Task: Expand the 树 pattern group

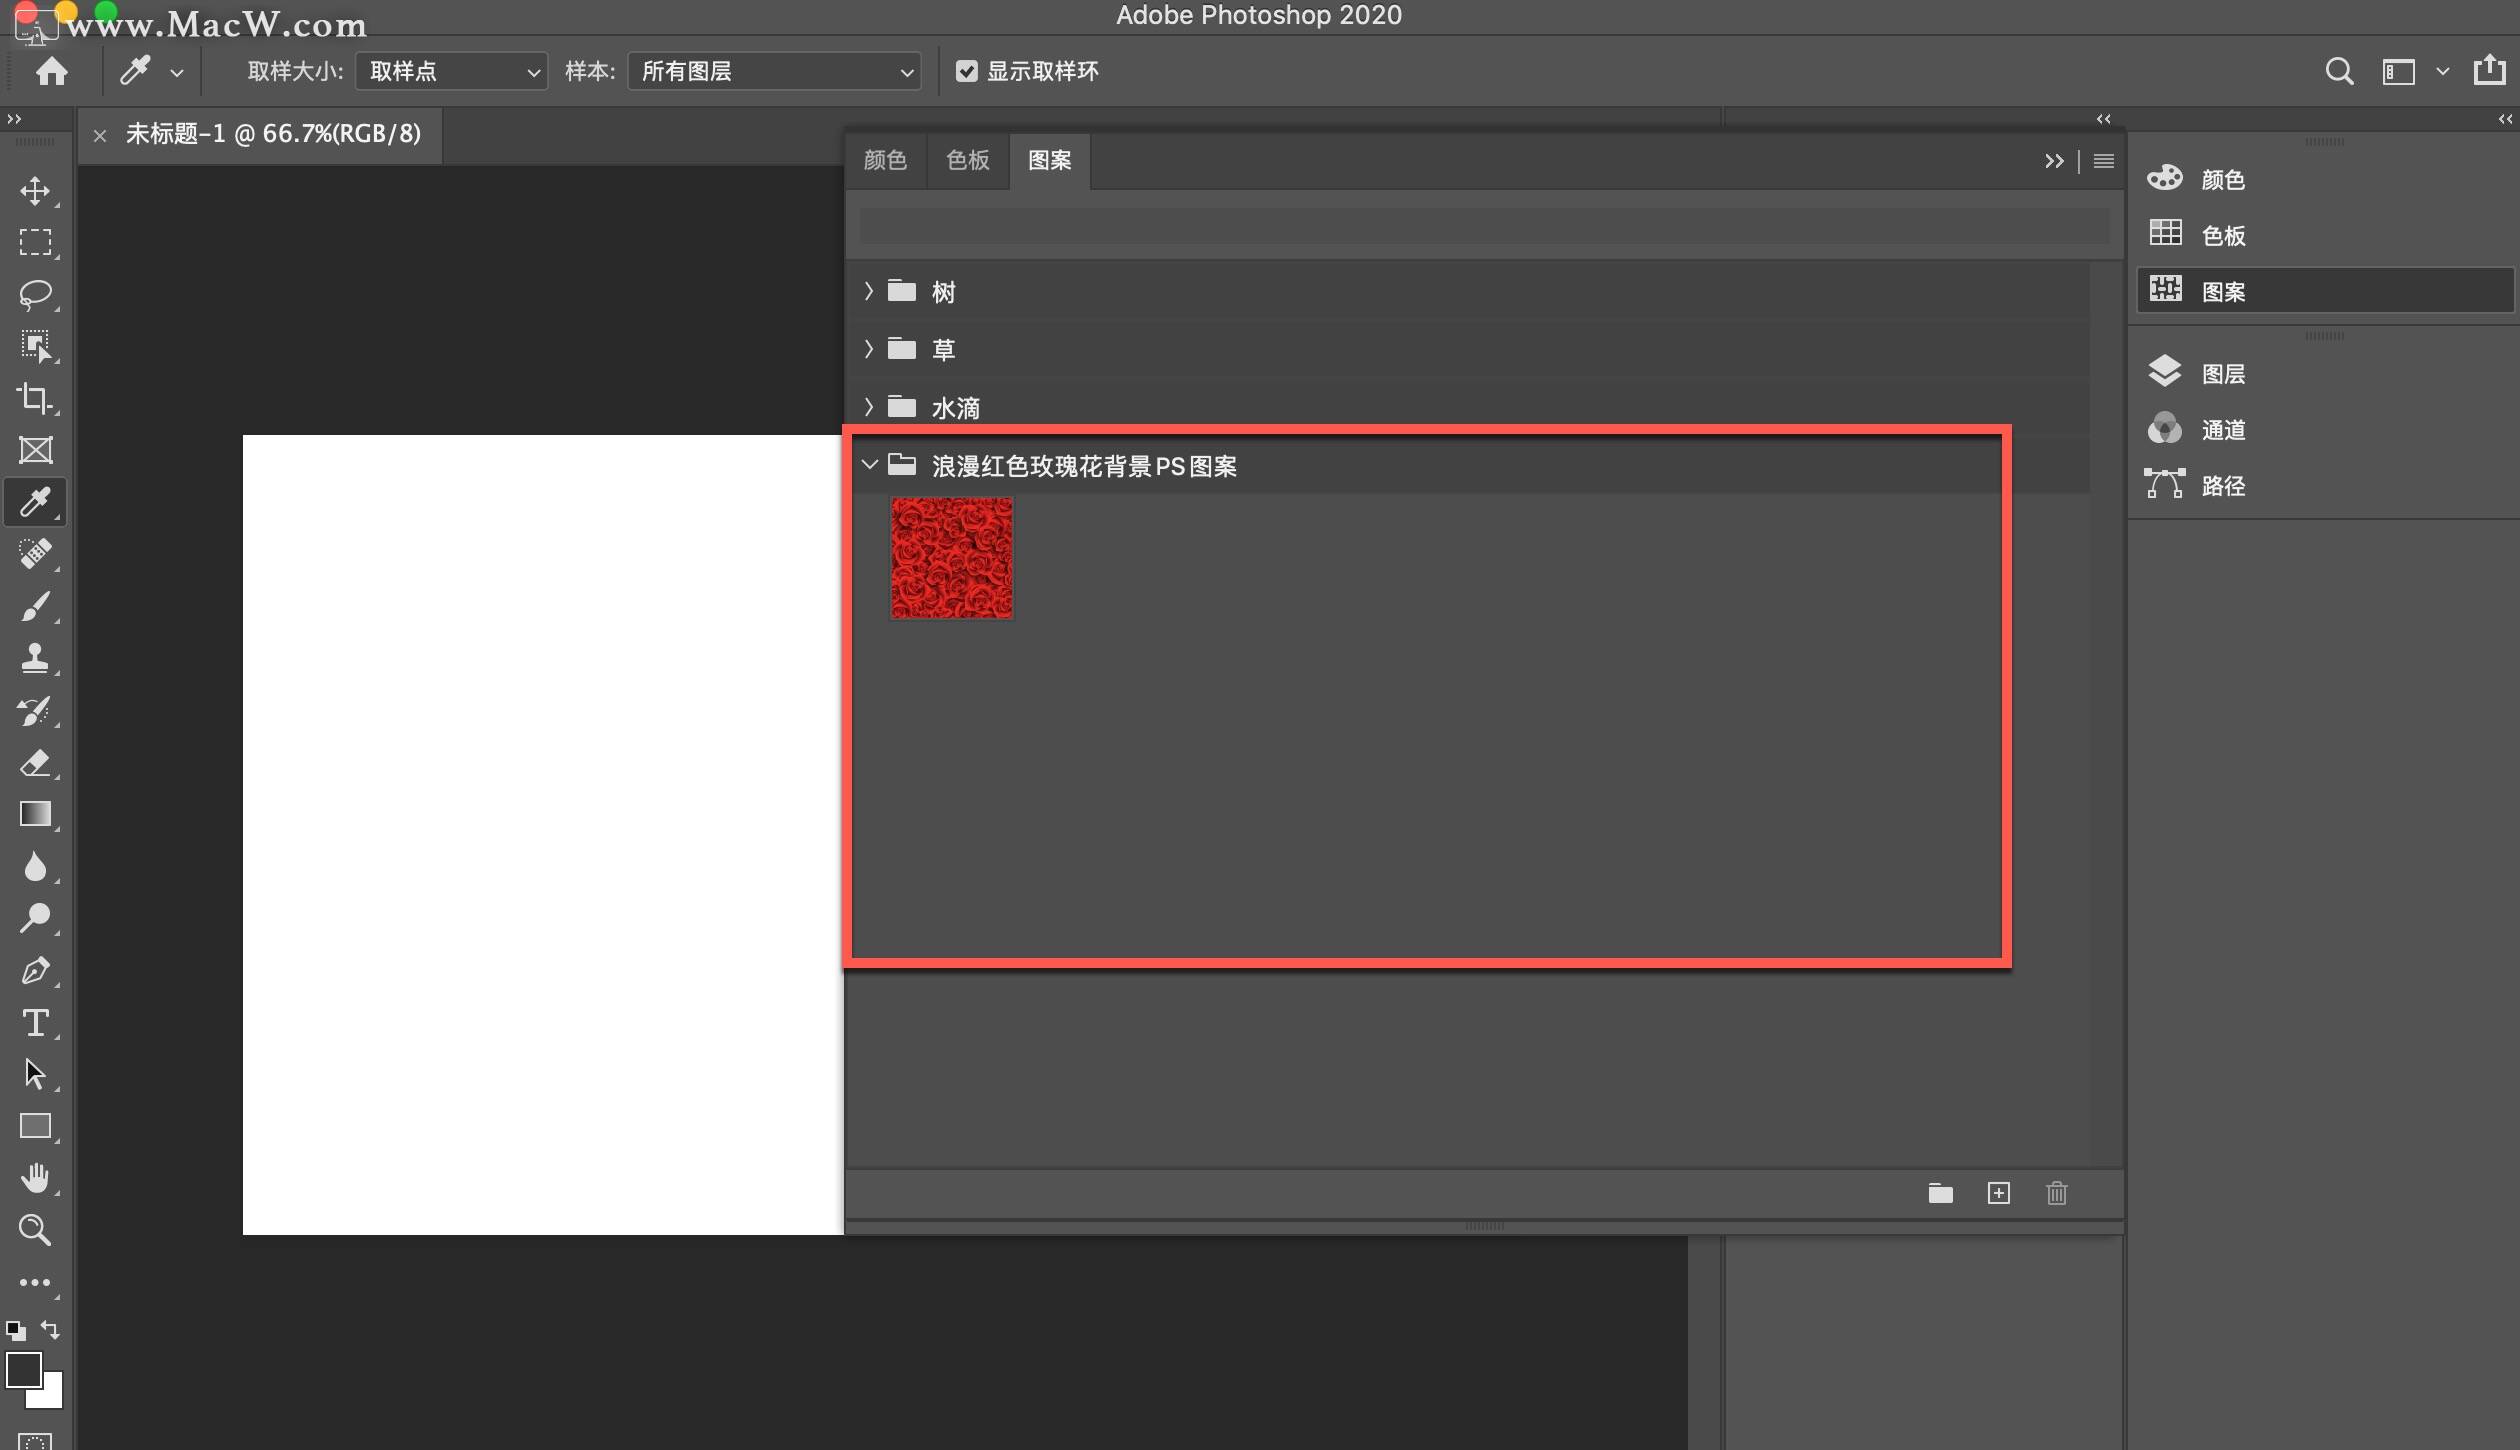Action: tap(869, 291)
